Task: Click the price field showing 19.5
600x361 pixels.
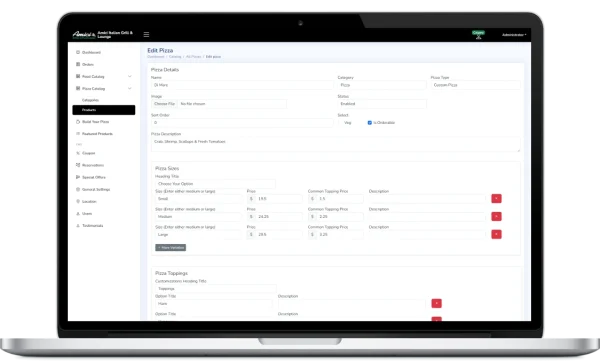Action: click(279, 199)
